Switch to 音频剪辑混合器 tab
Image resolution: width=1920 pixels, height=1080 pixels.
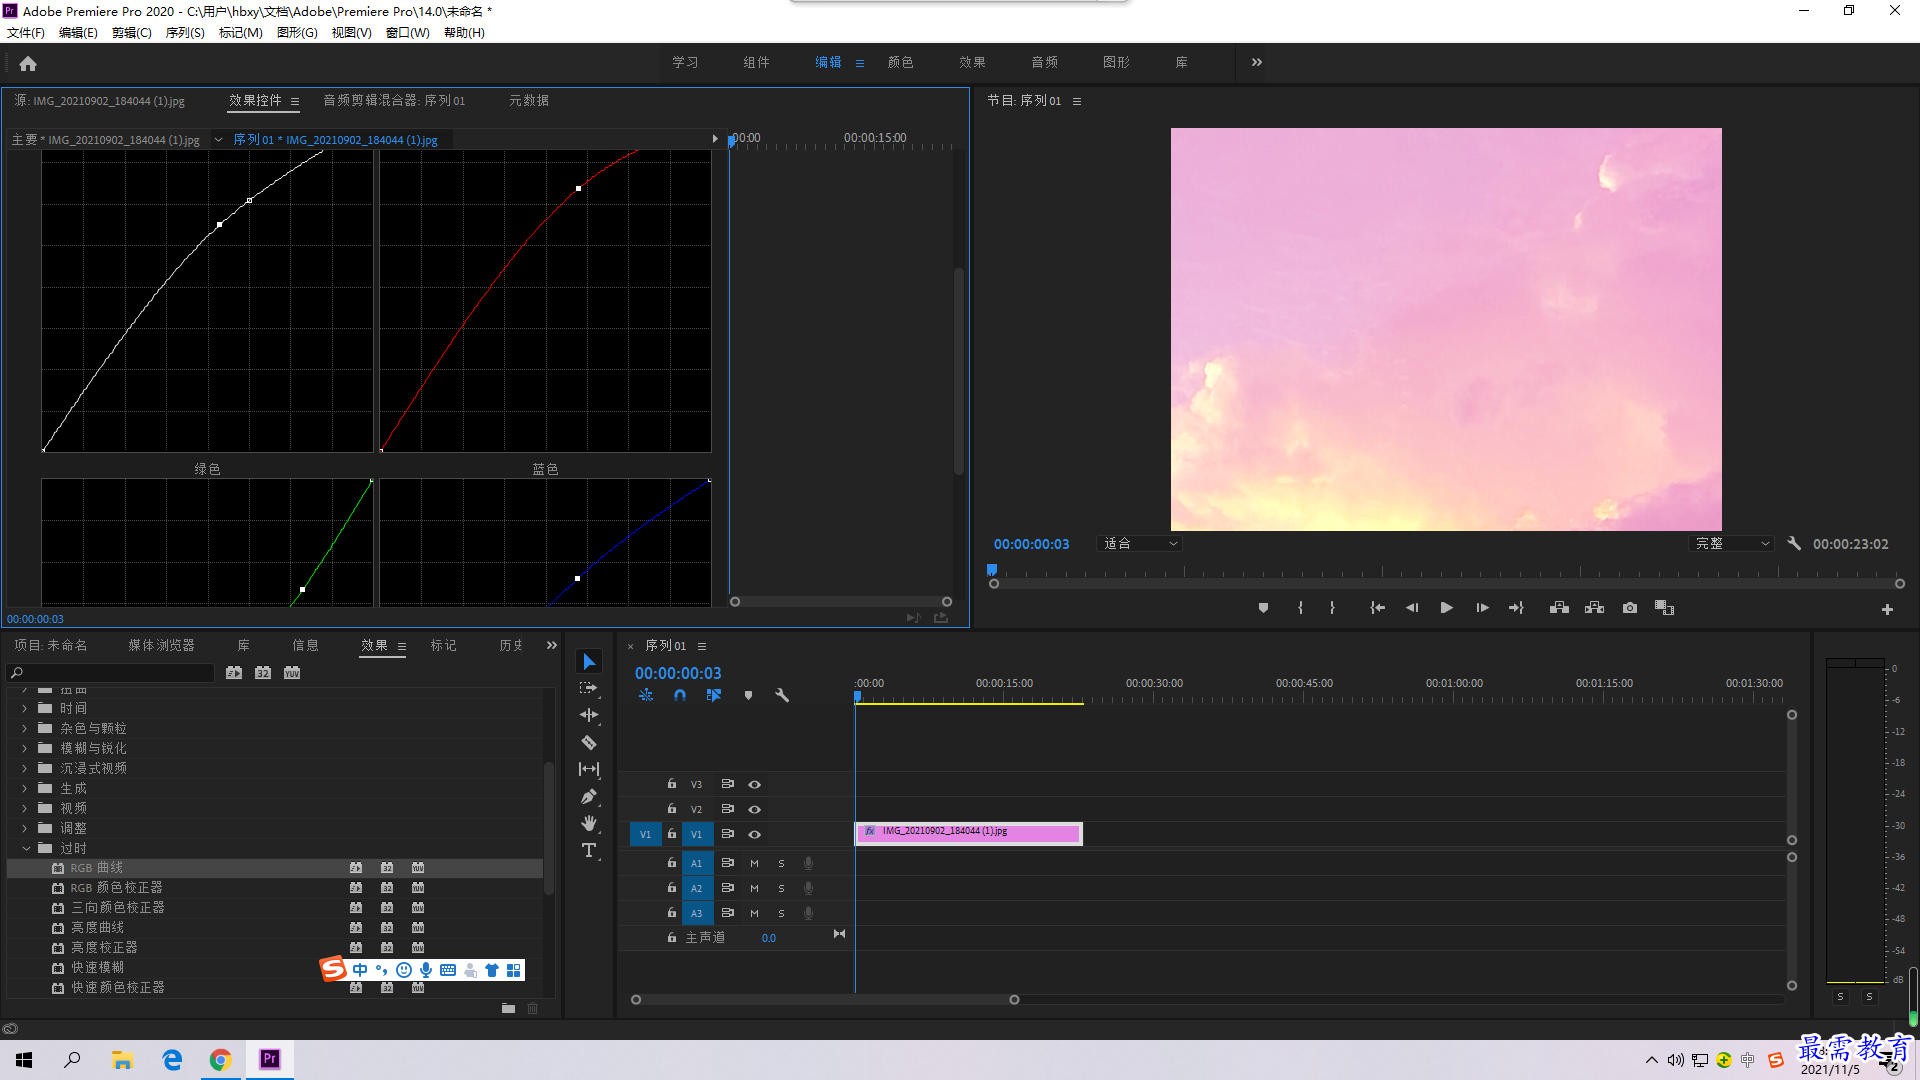click(x=394, y=100)
